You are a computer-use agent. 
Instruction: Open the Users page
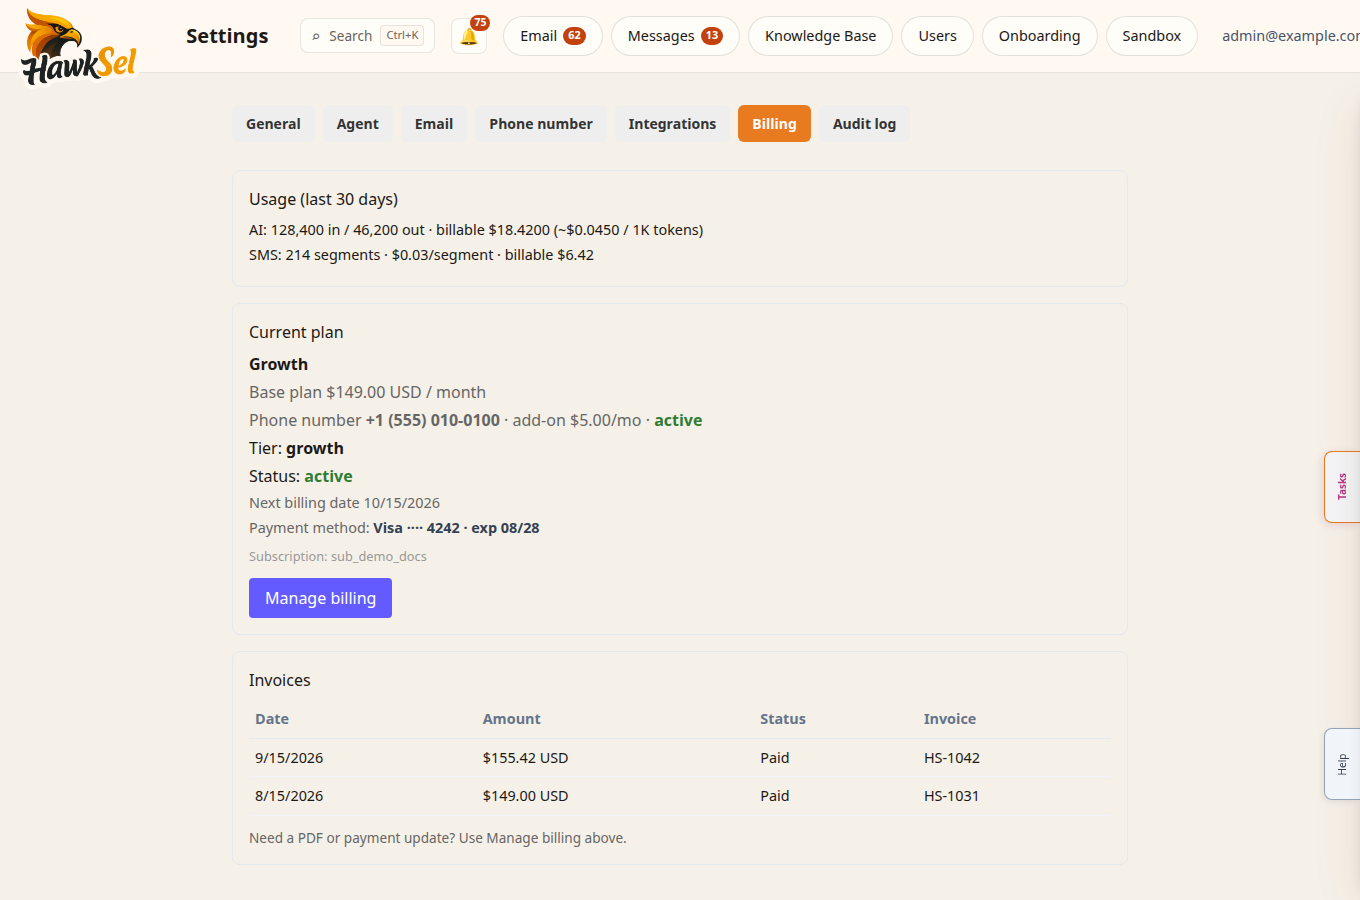point(937,36)
